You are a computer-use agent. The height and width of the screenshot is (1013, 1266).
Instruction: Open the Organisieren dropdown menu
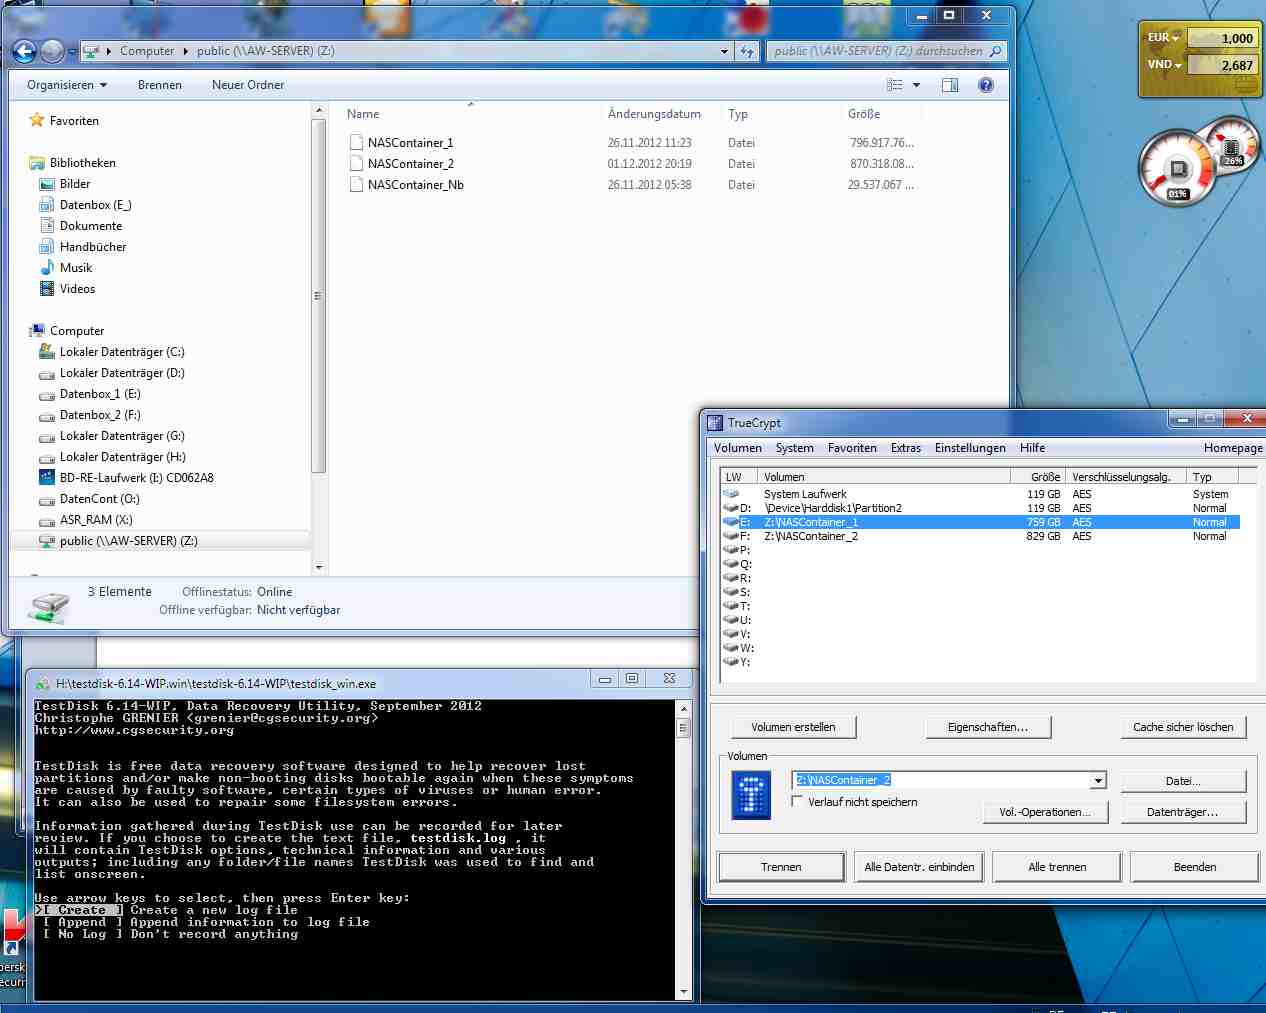67,85
